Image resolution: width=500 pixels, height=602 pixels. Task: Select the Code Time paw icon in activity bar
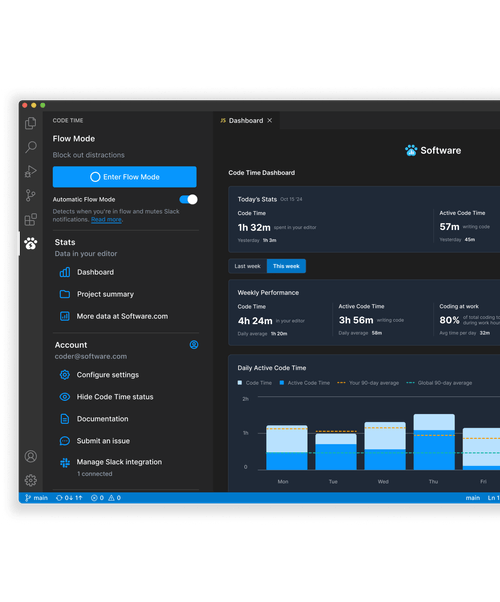[x=31, y=243]
